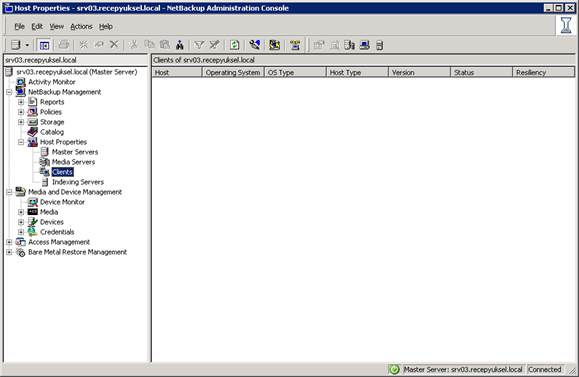Click the Clear Filter crossed-funnel icon

point(215,45)
